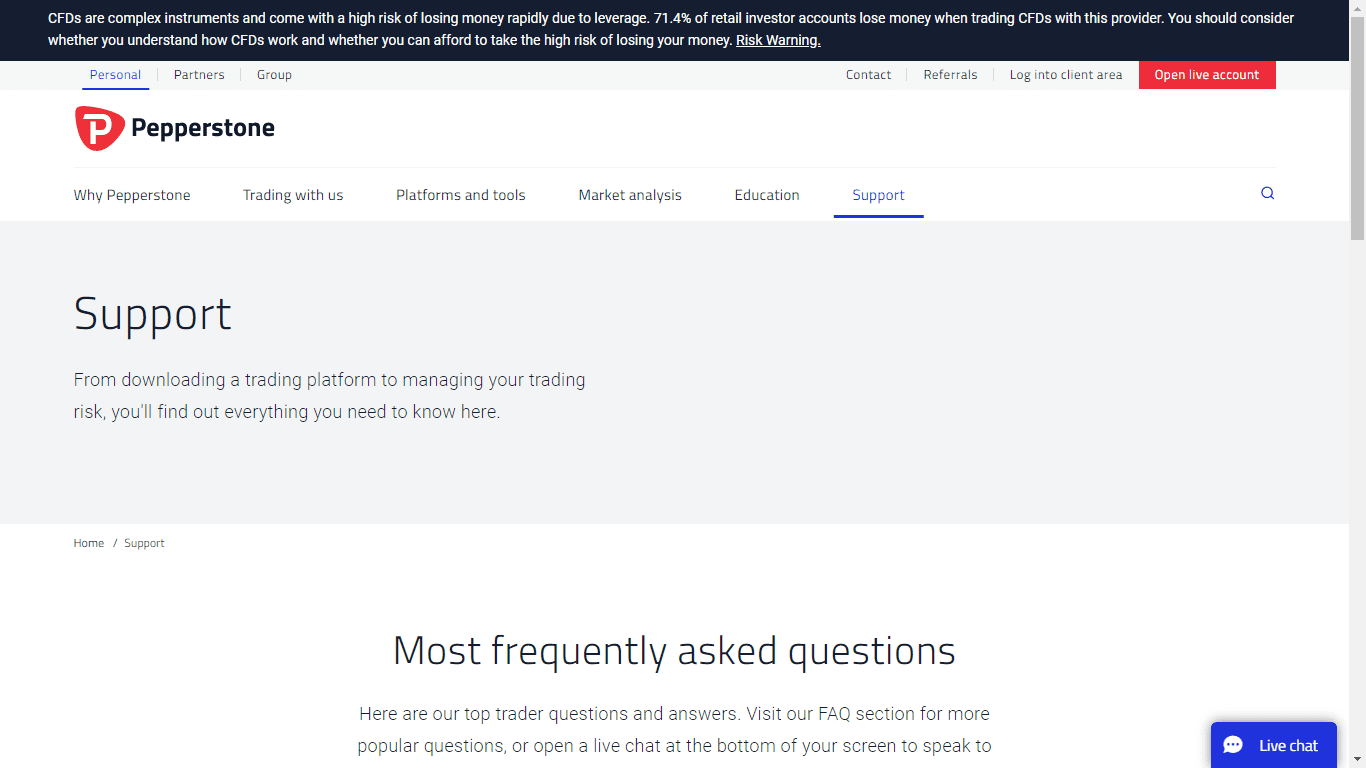Open search with the magnifying glass icon
Image resolution: width=1366 pixels, height=768 pixels.
tap(1267, 193)
